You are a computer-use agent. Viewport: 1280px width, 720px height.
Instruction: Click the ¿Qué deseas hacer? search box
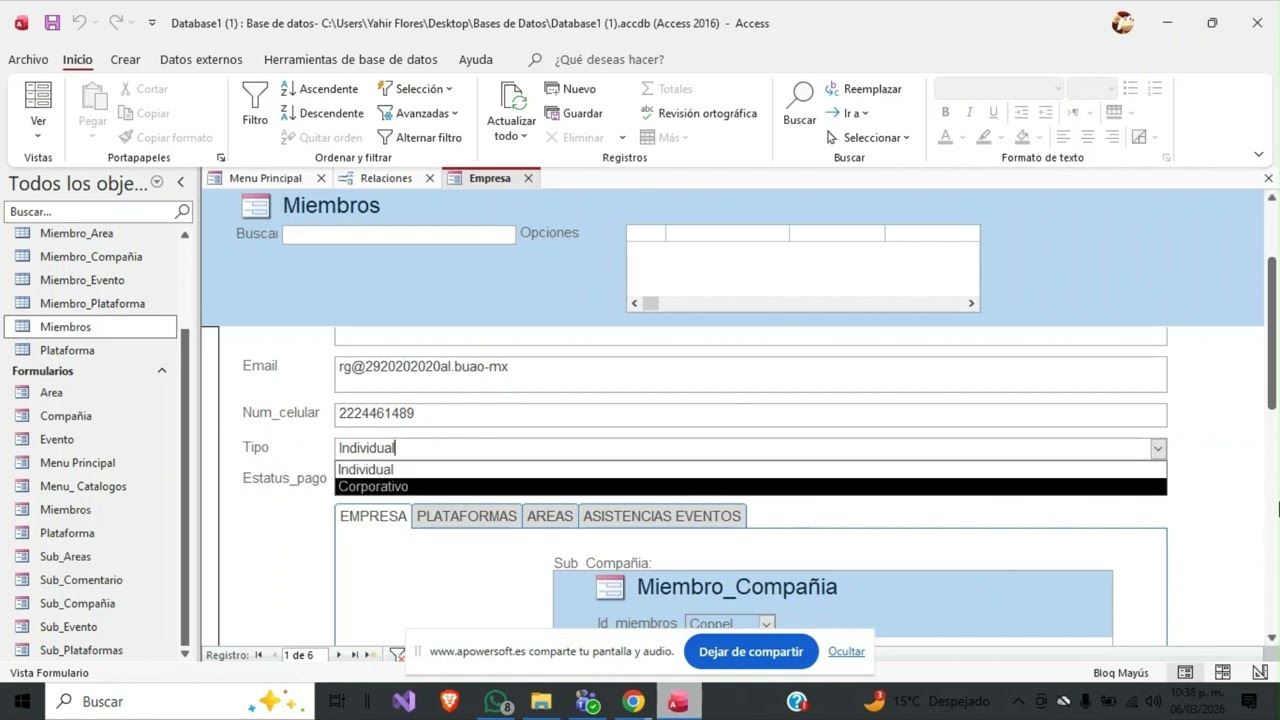click(609, 60)
